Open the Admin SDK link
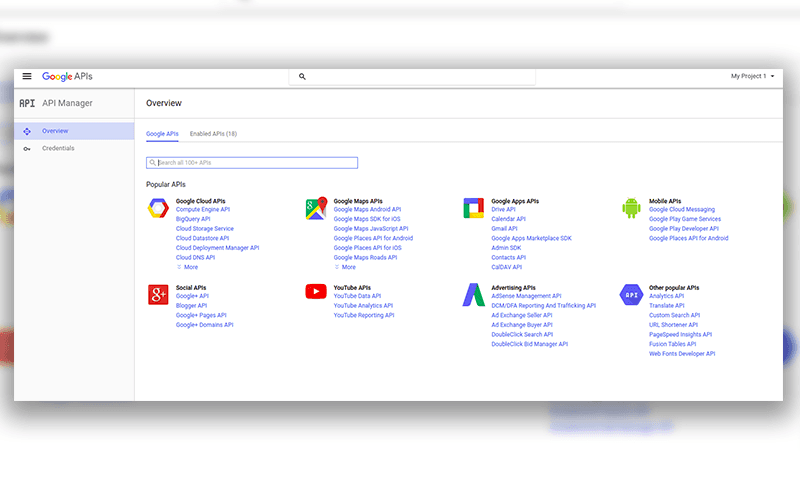This screenshot has height=499, width=800. 507,248
